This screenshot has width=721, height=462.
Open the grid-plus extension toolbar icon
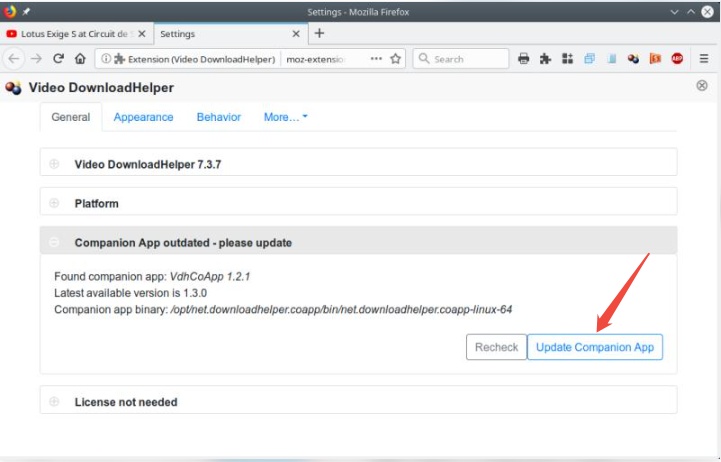click(x=567, y=59)
